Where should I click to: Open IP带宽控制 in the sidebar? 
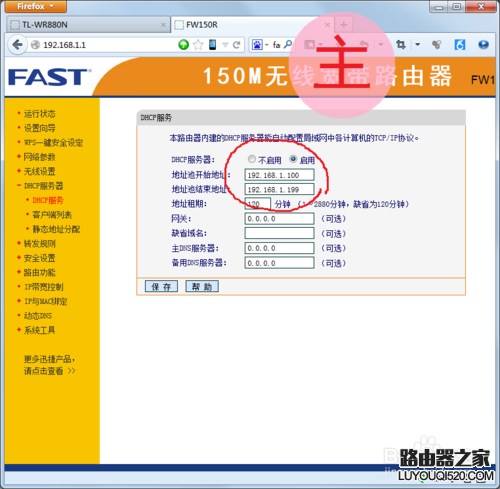[x=44, y=287]
